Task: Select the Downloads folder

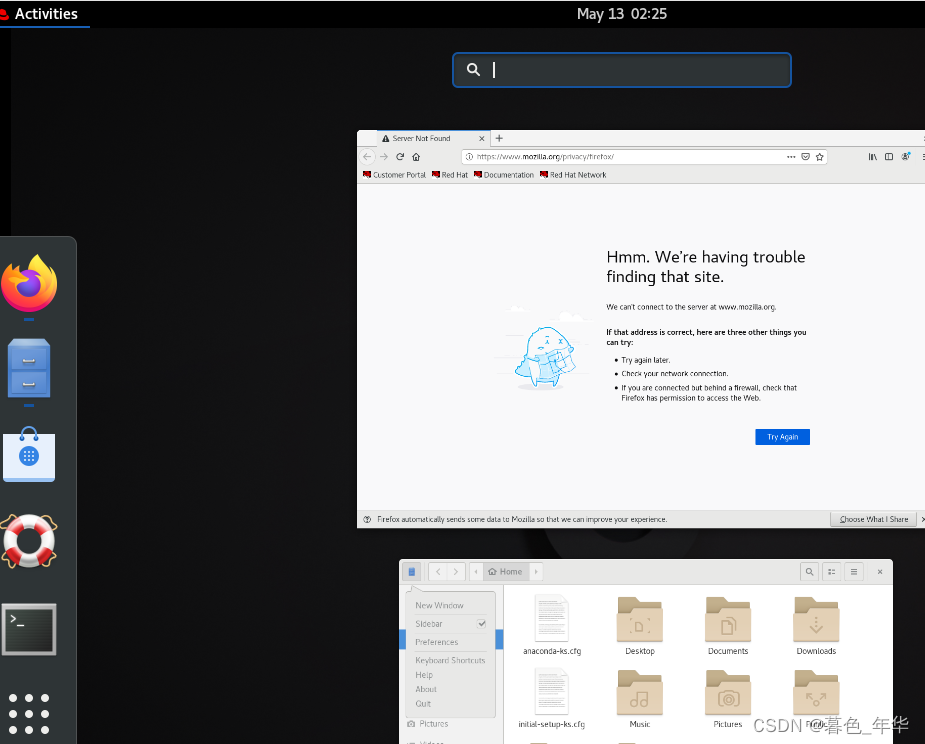Action: click(x=816, y=625)
